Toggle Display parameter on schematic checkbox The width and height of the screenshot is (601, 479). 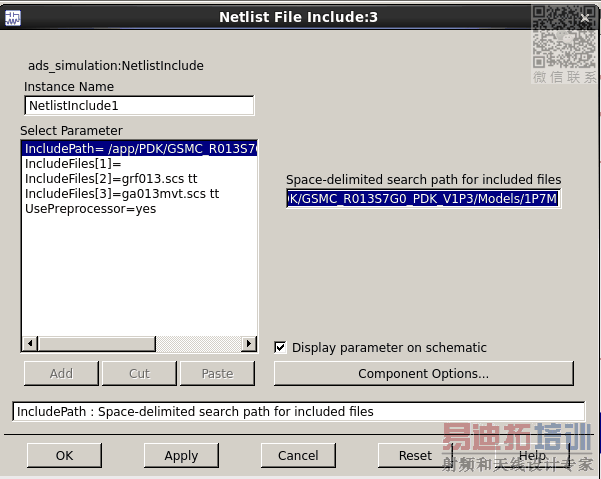(x=281, y=348)
